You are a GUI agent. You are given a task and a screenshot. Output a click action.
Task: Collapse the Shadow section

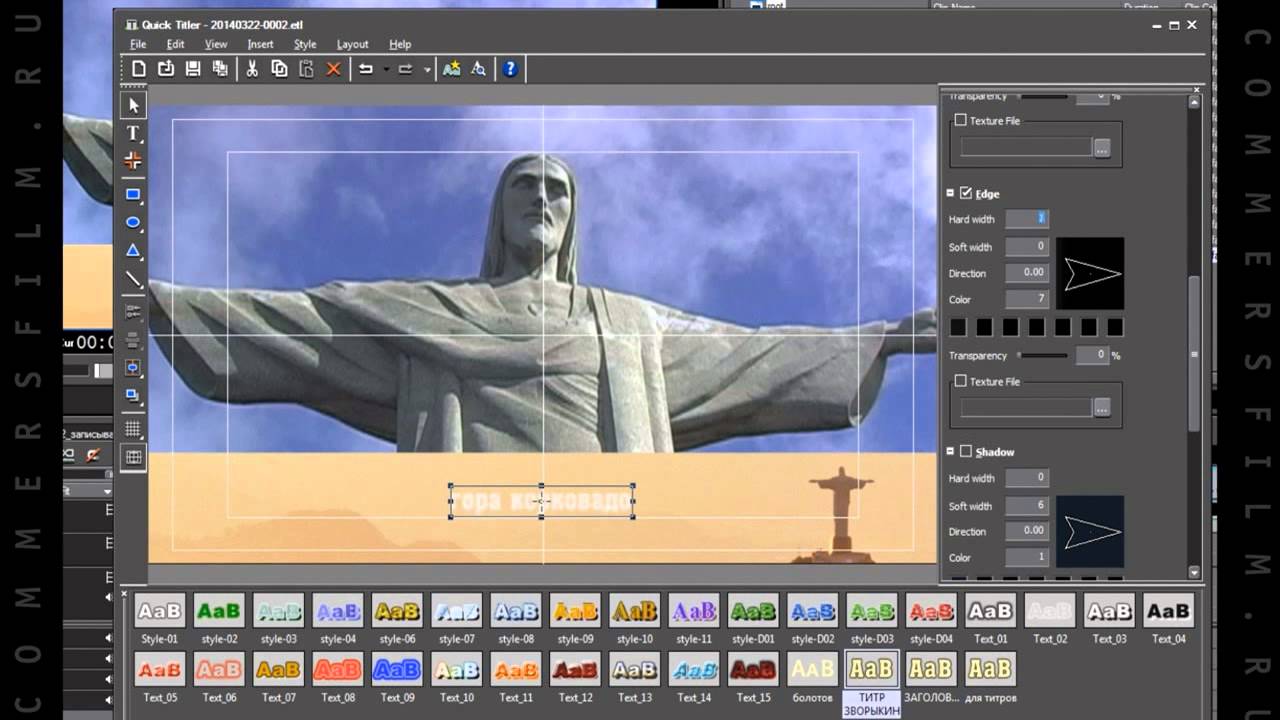click(950, 451)
